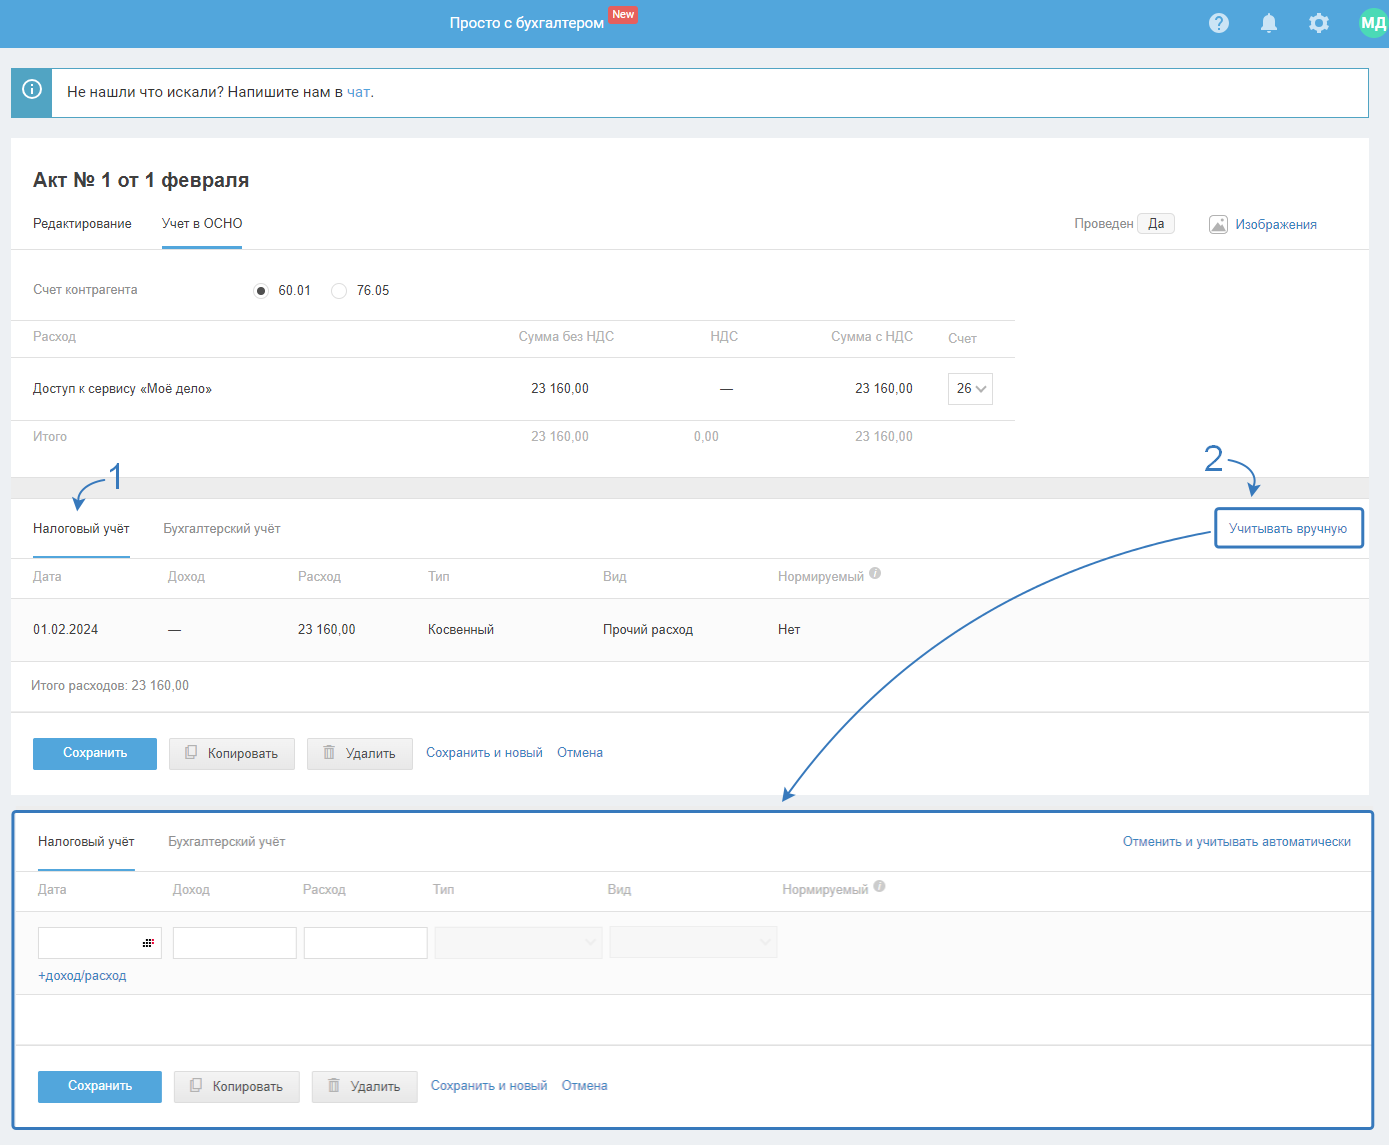This screenshot has width=1389, height=1146.
Task: Switch to upper Бухгалтерский учёт tab
Action: point(222,529)
